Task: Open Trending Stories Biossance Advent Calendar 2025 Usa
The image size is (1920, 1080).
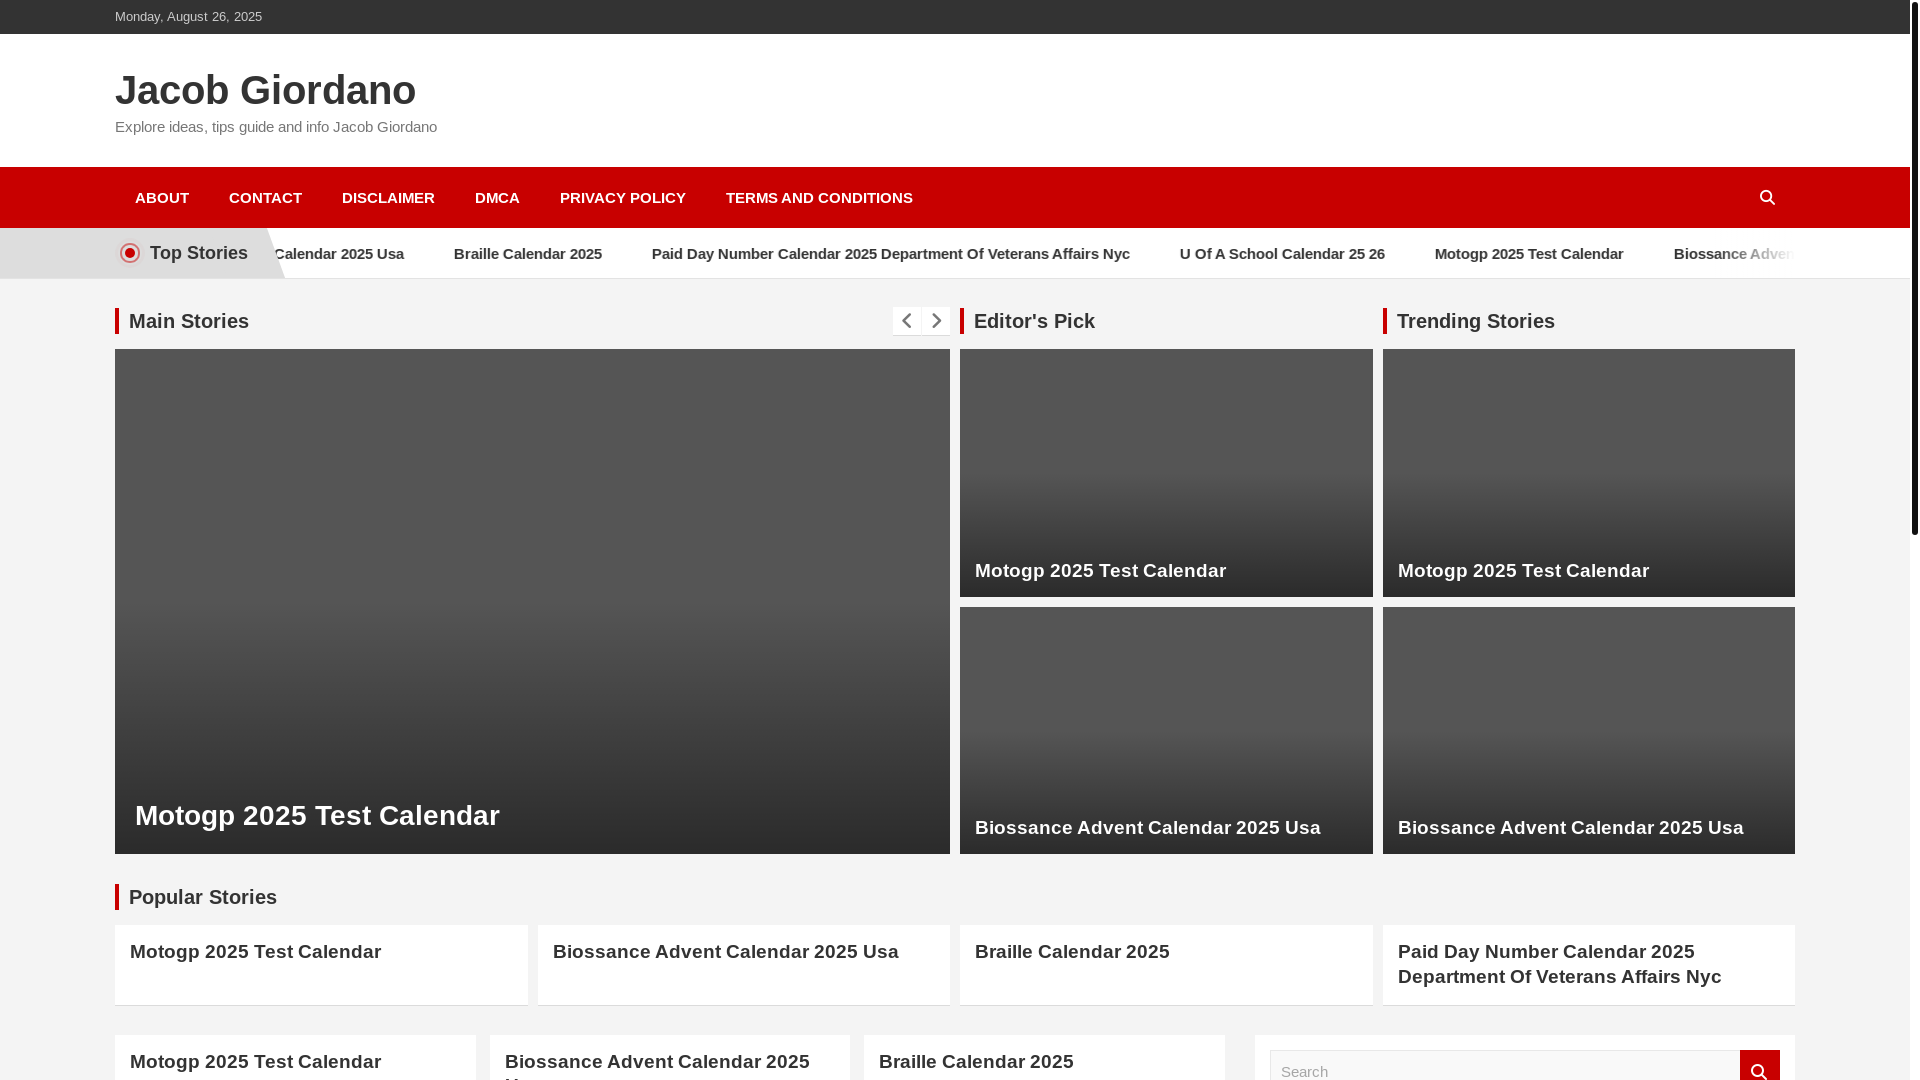Action: click(1570, 828)
